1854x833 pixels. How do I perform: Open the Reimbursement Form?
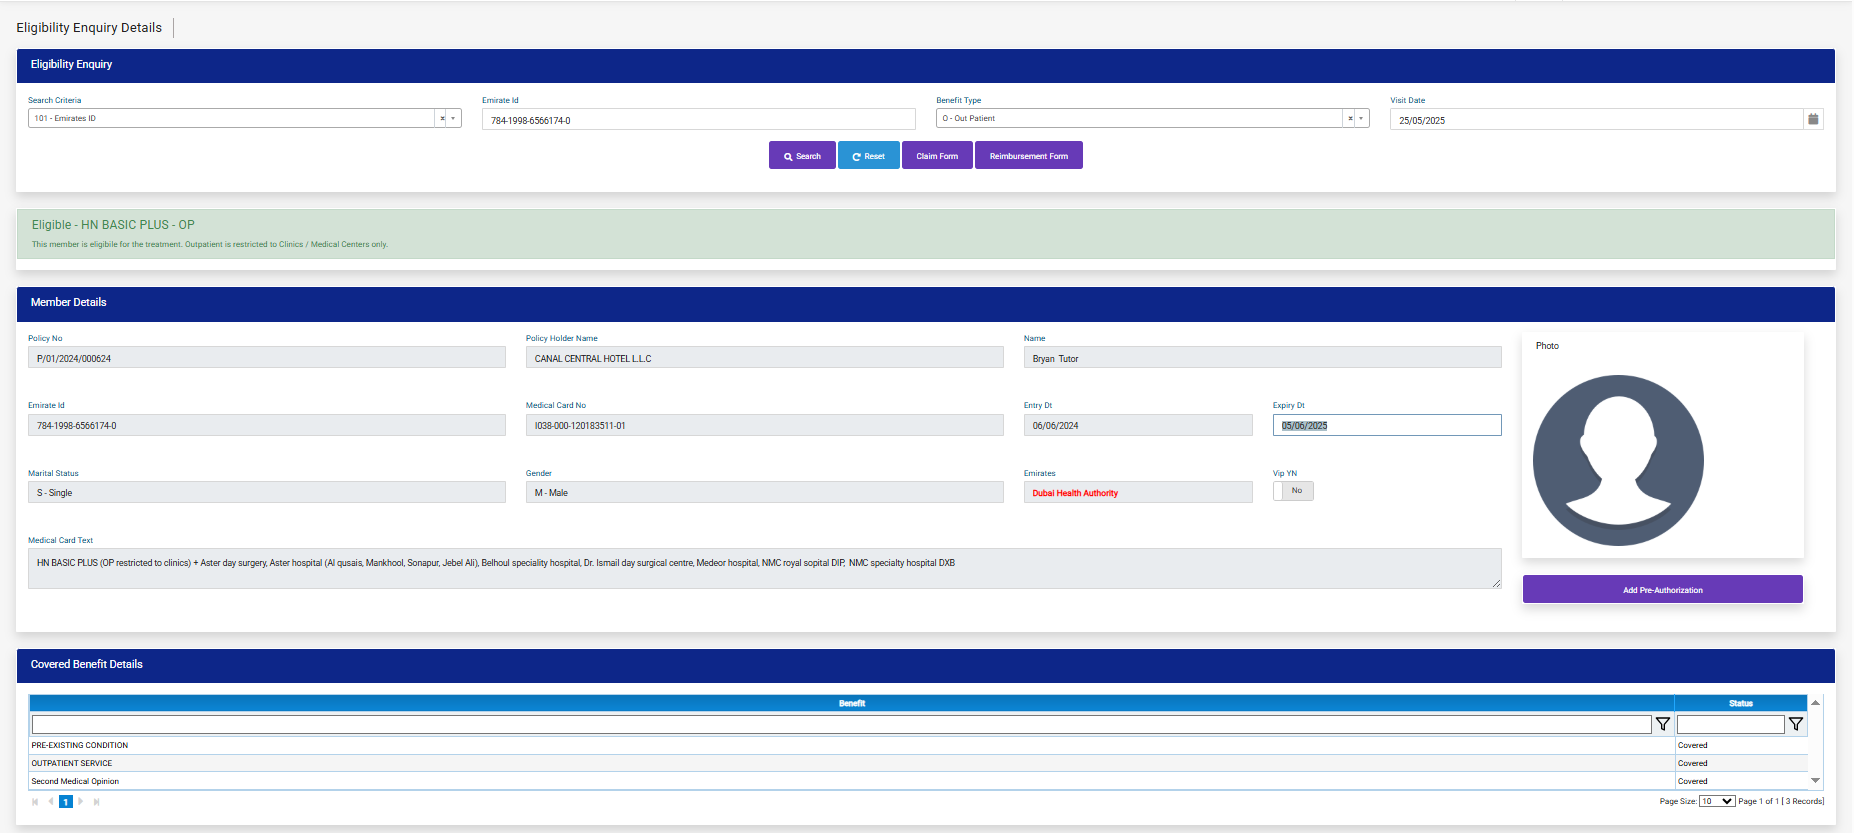coord(1028,156)
